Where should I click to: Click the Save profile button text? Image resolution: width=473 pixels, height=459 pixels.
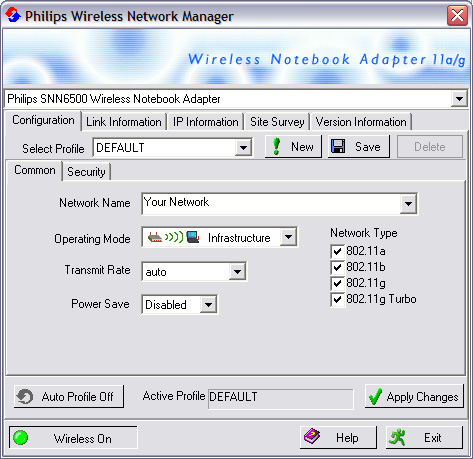368,147
